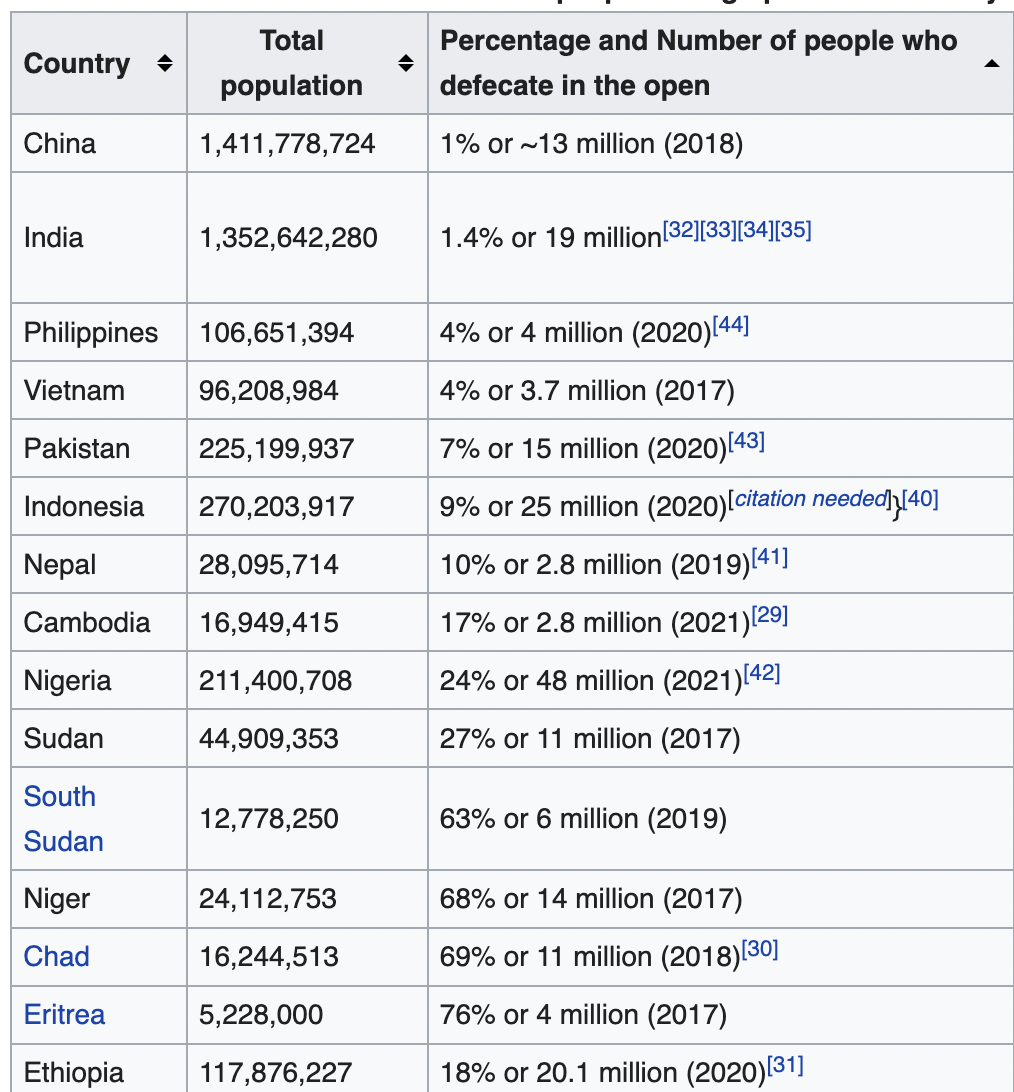Open citation 44 for Philippines
The width and height of the screenshot is (1014, 1092).
pyautogui.click(x=731, y=325)
